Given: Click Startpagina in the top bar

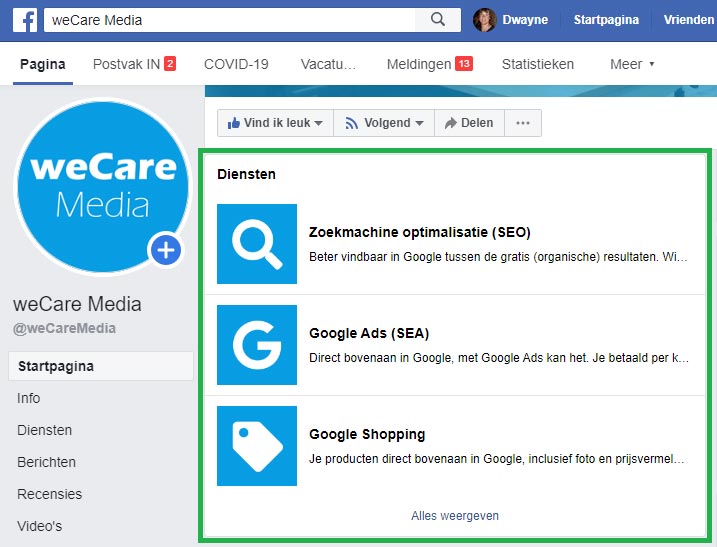Looking at the screenshot, I should coord(606,20).
